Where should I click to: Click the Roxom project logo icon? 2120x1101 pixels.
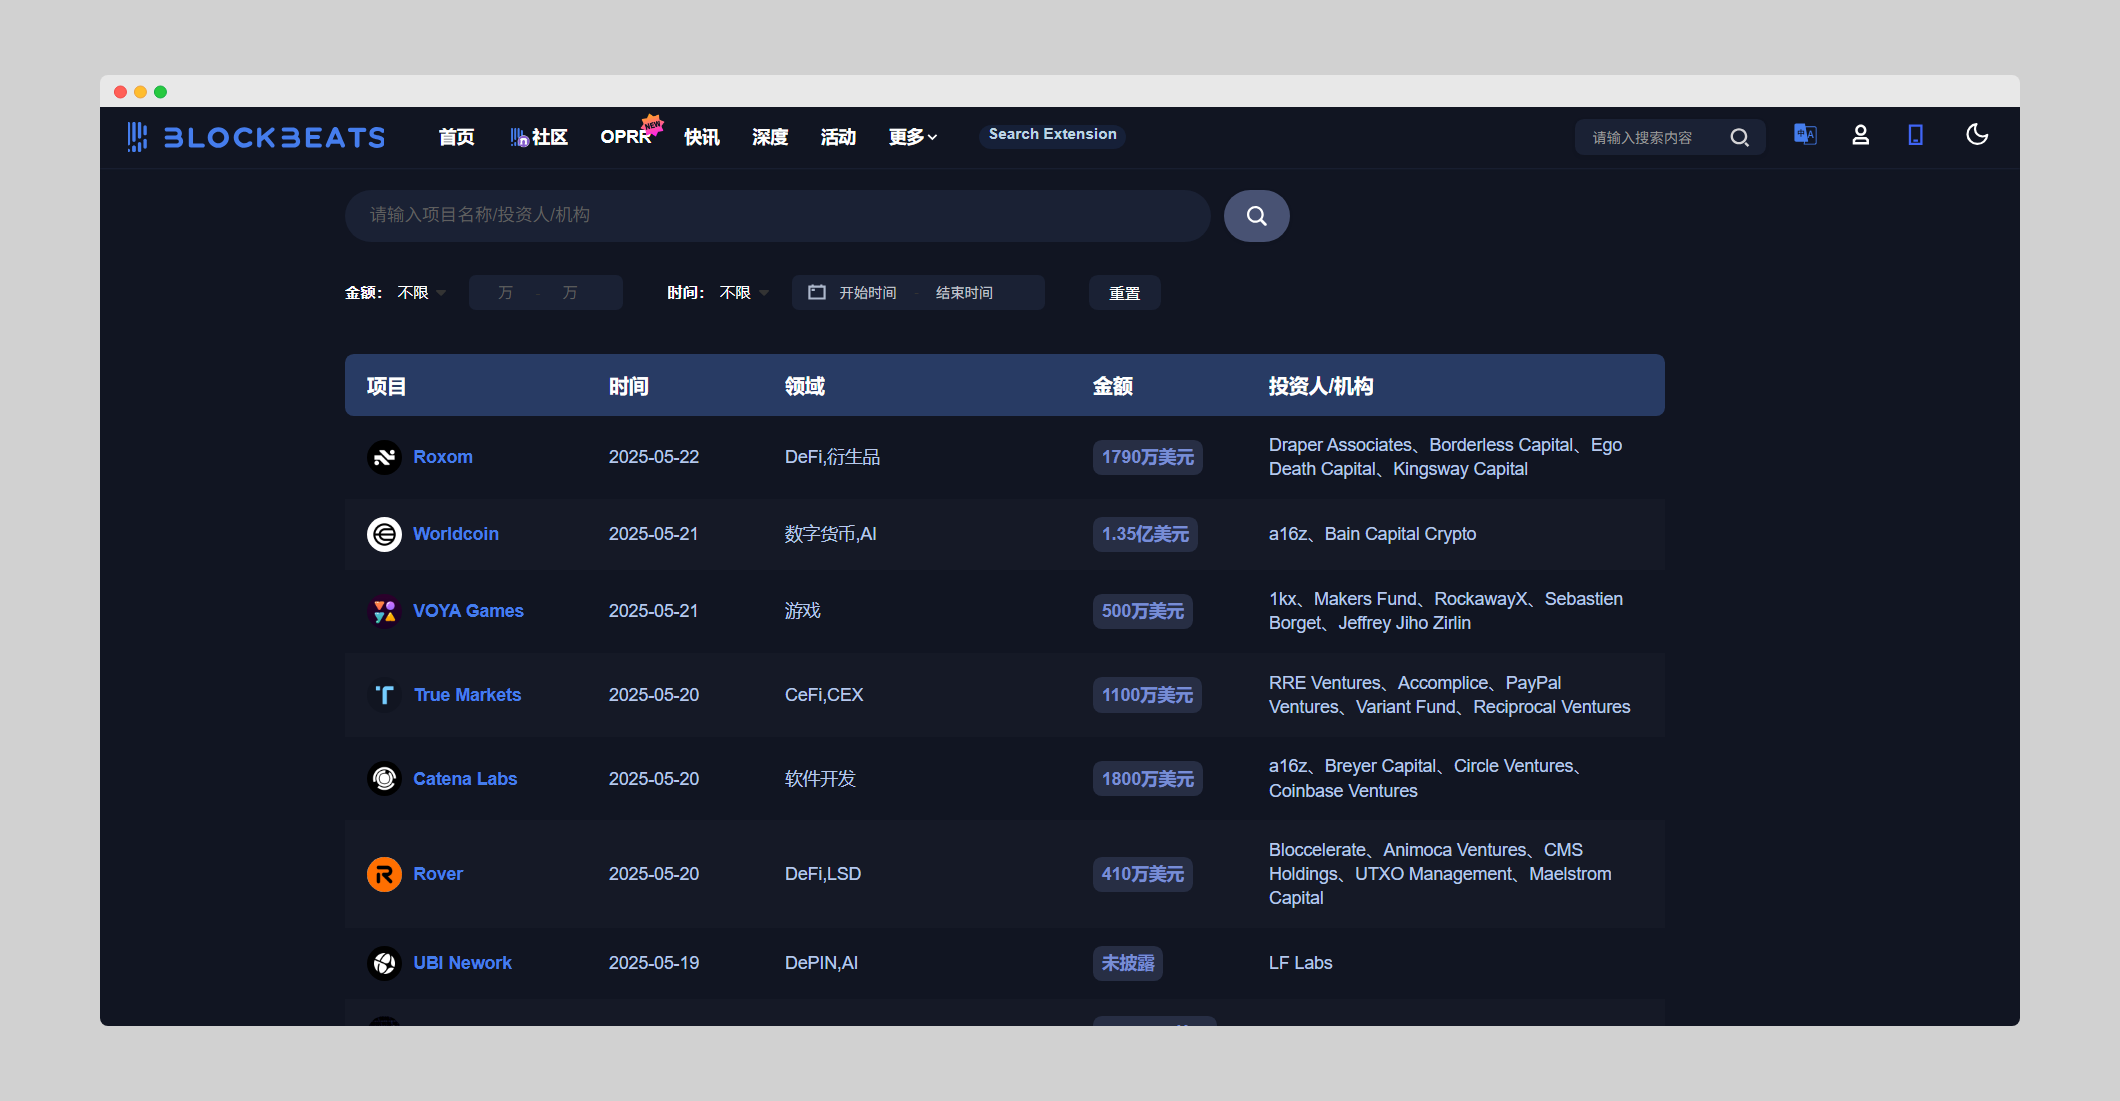tap(384, 457)
